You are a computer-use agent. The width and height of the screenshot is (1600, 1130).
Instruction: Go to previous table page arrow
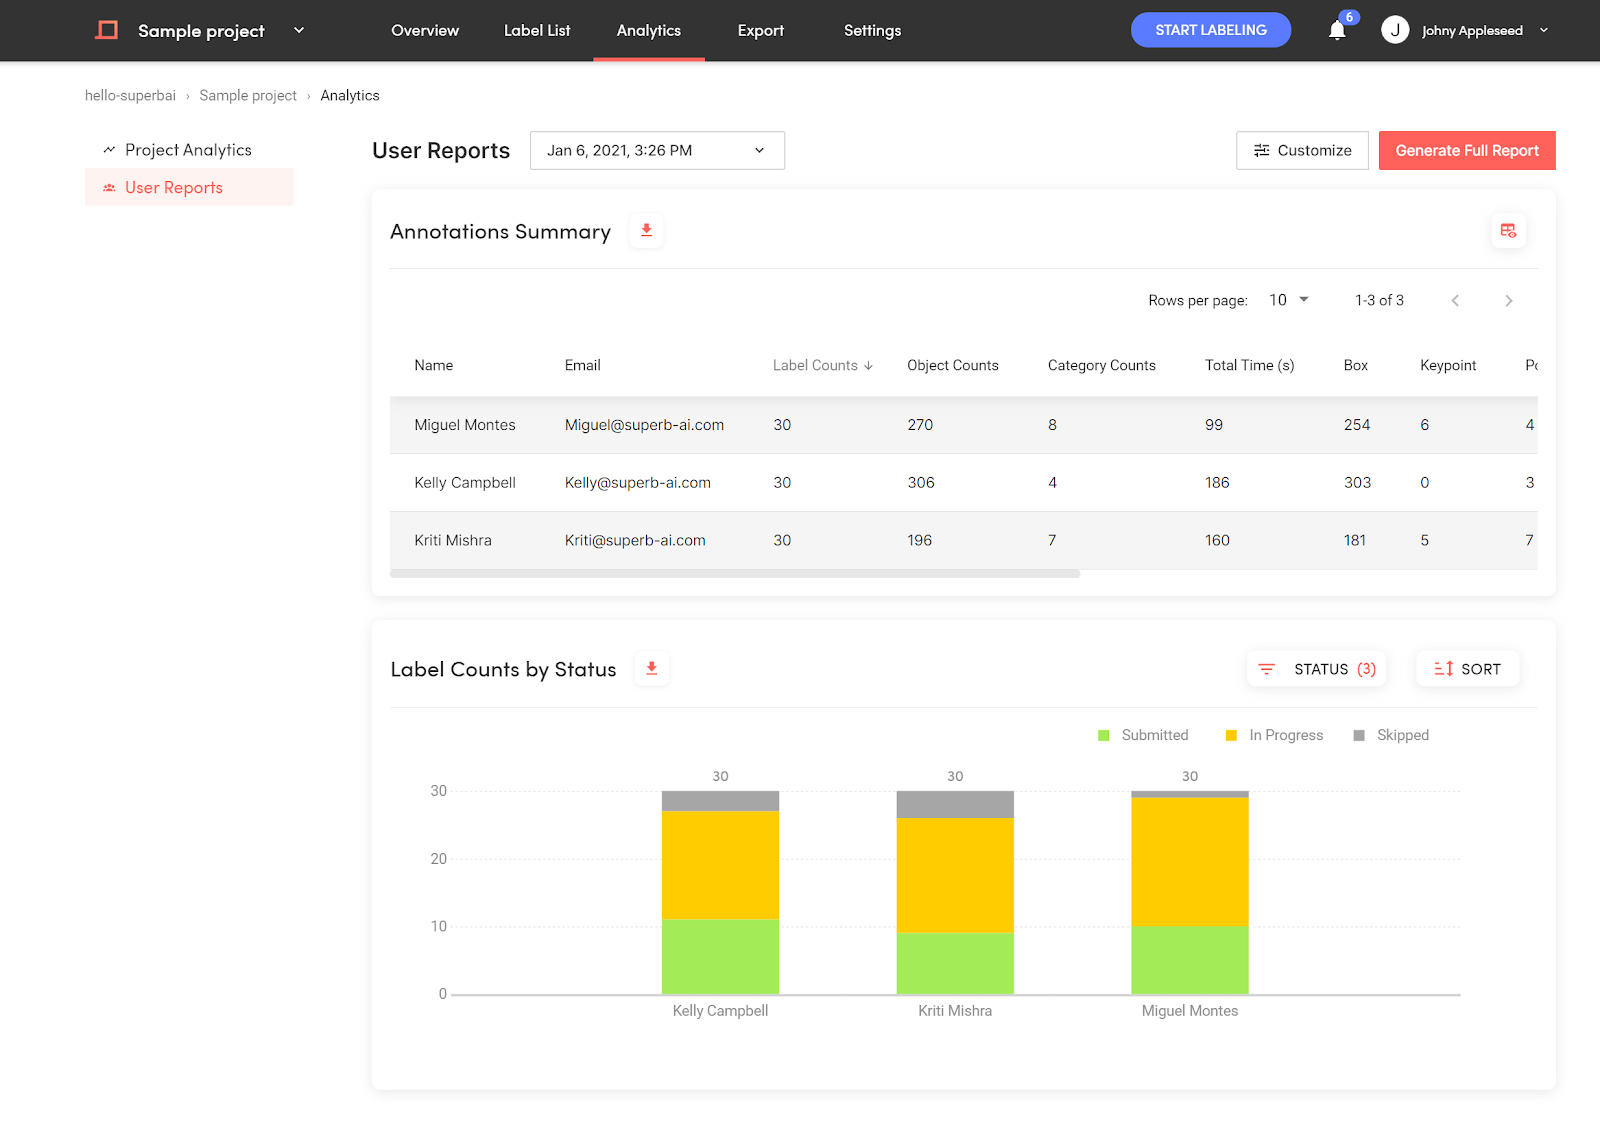(1455, 301)
